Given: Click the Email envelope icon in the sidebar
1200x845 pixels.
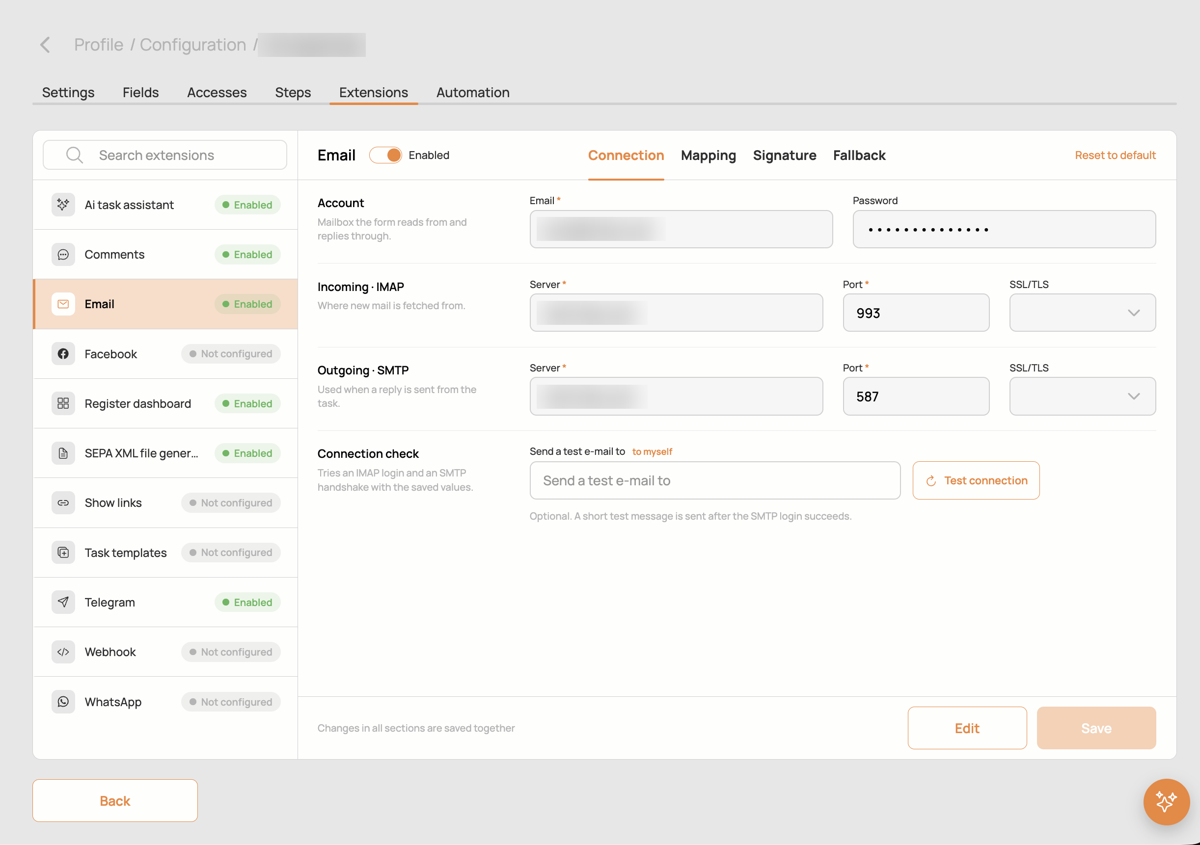Looking at the screenshot, I should pyautogui.click(x=63, y=304).
